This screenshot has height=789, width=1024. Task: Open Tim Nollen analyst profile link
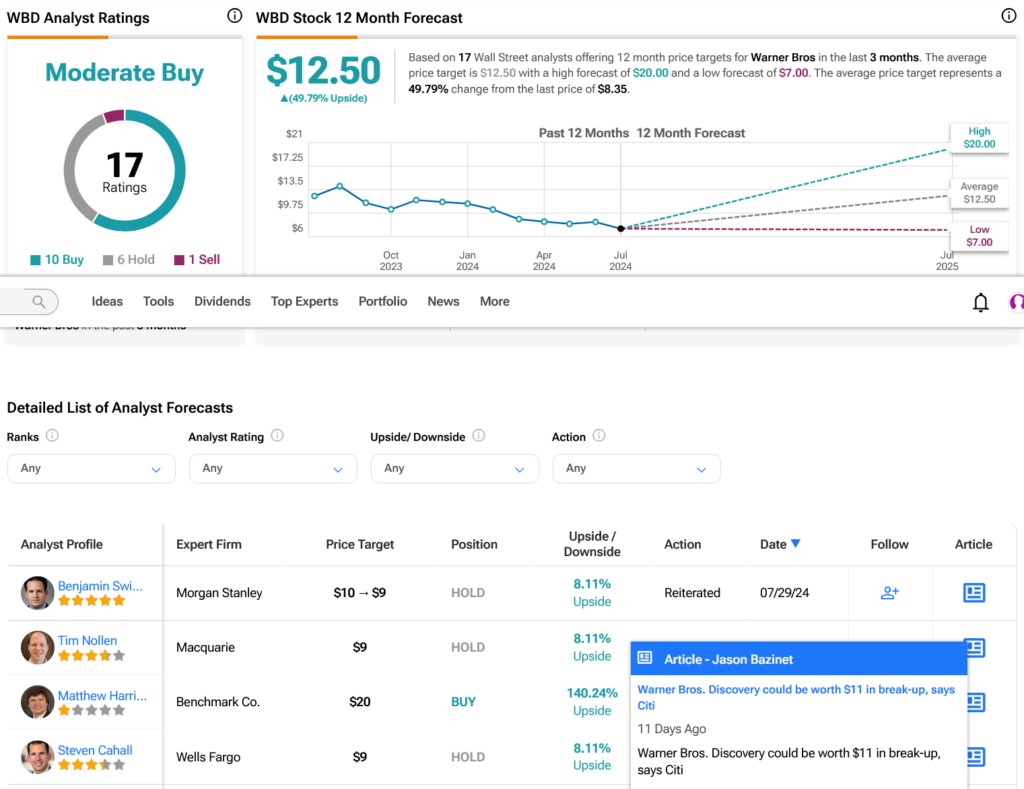tap(87, 640)
